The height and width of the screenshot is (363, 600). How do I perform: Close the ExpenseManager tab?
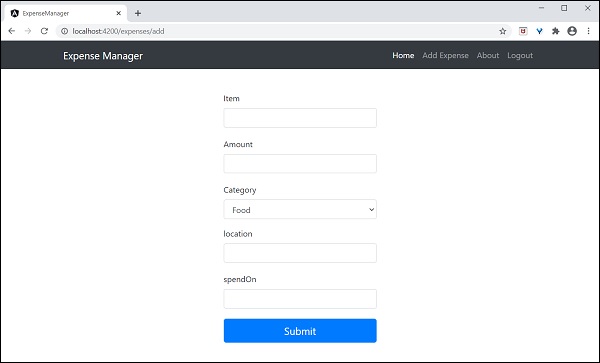[x=119, y=13]
